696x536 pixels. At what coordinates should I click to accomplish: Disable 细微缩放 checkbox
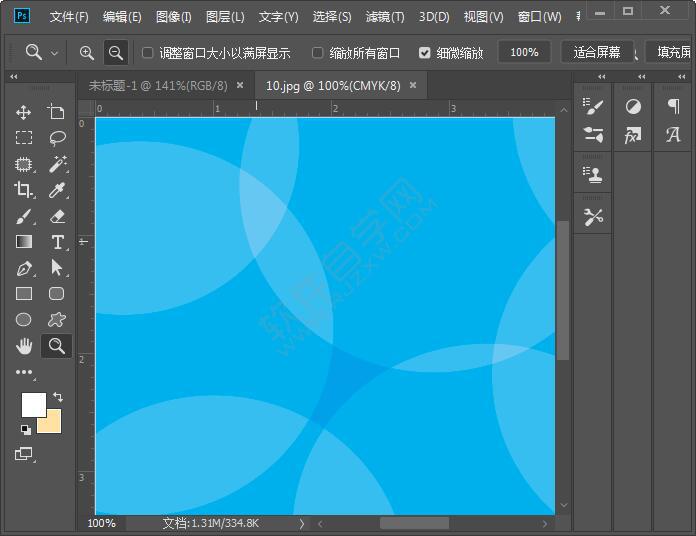[x=425, y=53]
